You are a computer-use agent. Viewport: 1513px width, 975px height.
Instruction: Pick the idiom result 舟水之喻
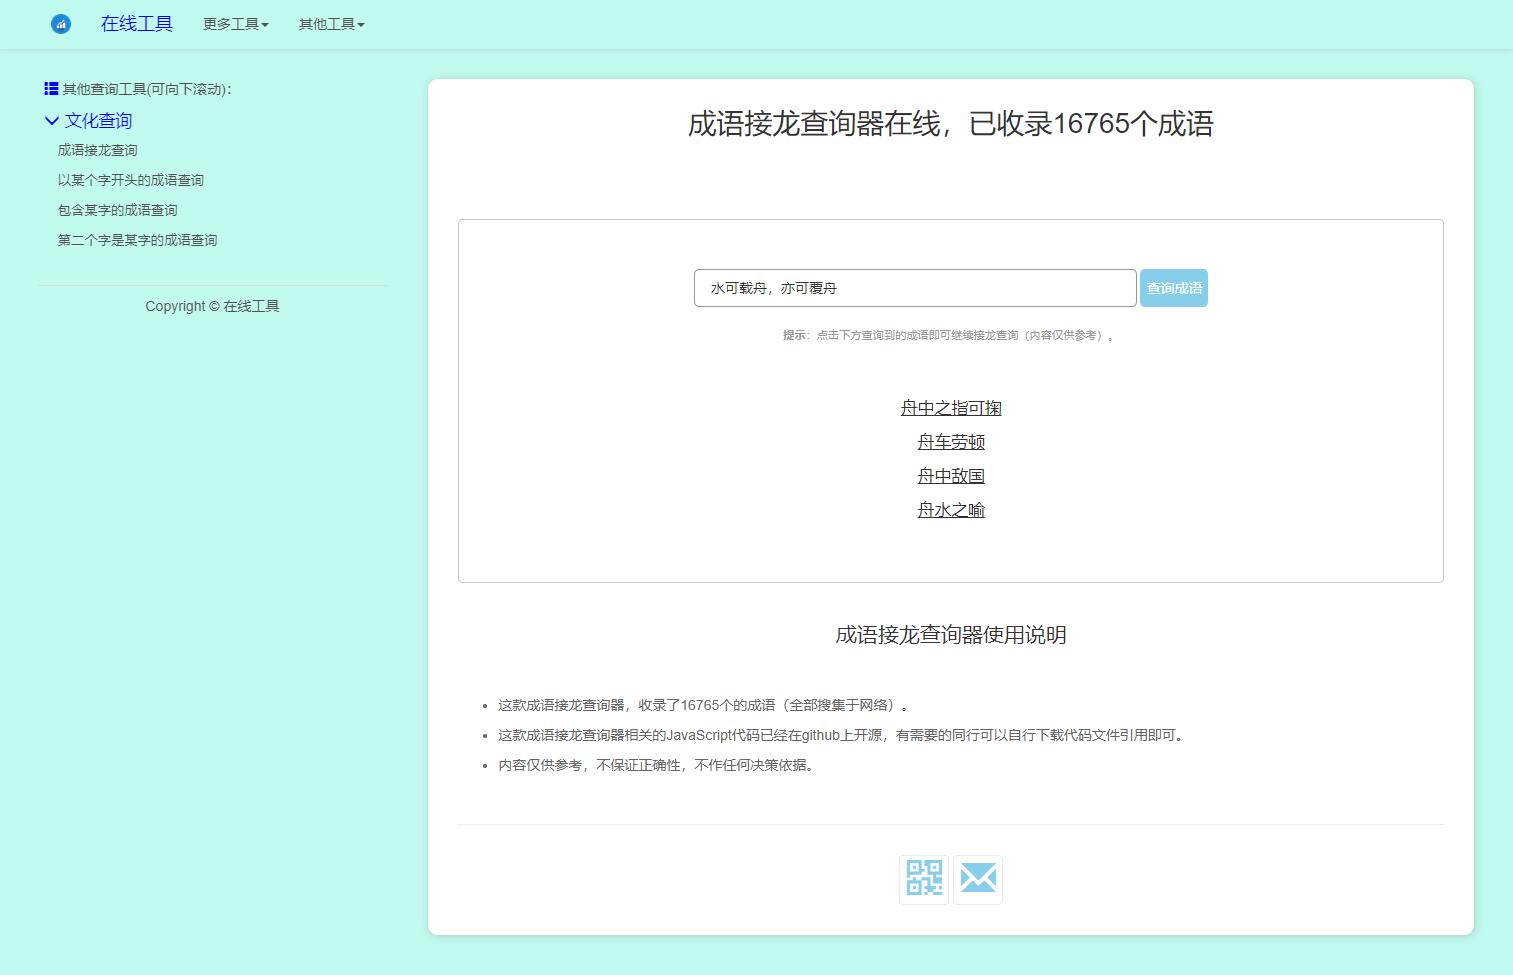[950, 510]
